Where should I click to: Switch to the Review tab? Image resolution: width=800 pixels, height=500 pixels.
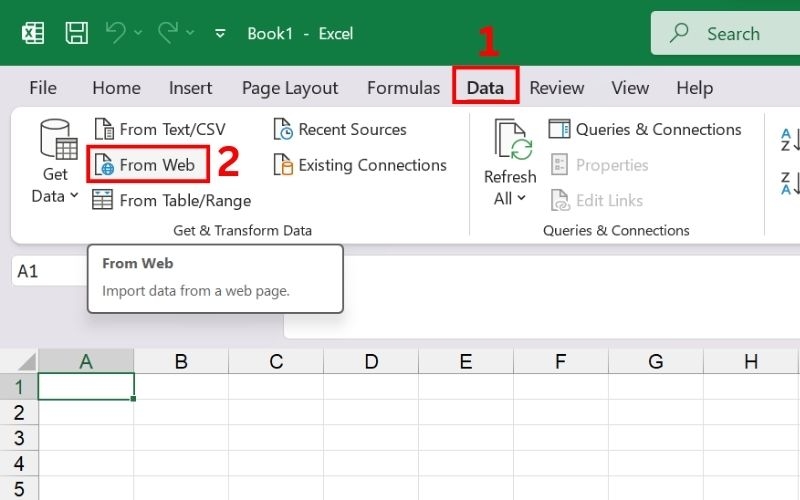click(557, 88)
